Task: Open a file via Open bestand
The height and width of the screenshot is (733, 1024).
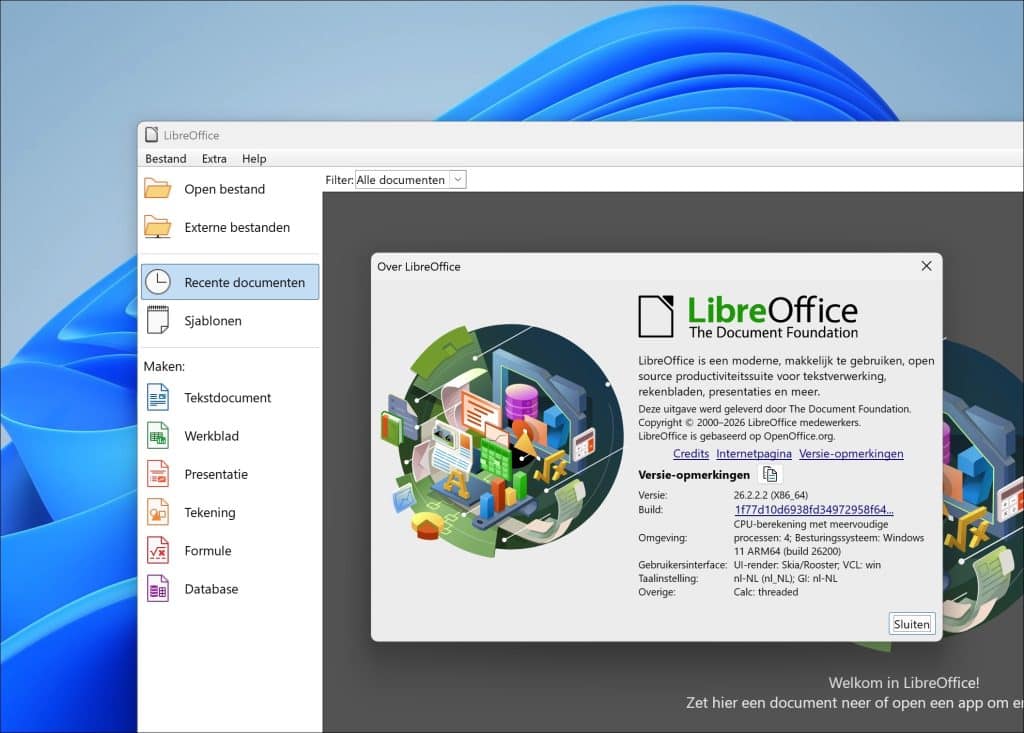Action: 224,188
